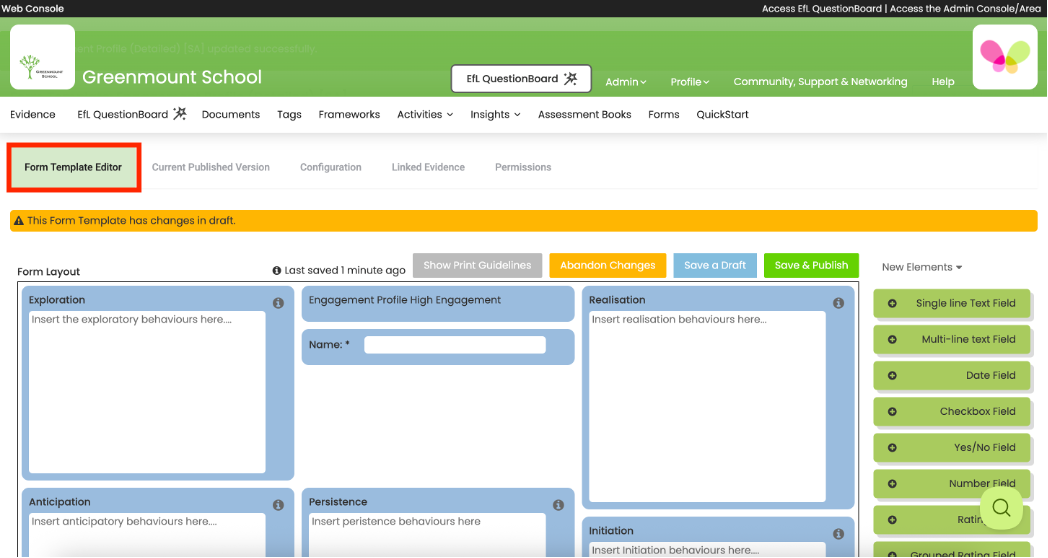The image size is (1048, 558).
Task: Select the Engagement Profile High Engagement heading
Action: (404, 300)
